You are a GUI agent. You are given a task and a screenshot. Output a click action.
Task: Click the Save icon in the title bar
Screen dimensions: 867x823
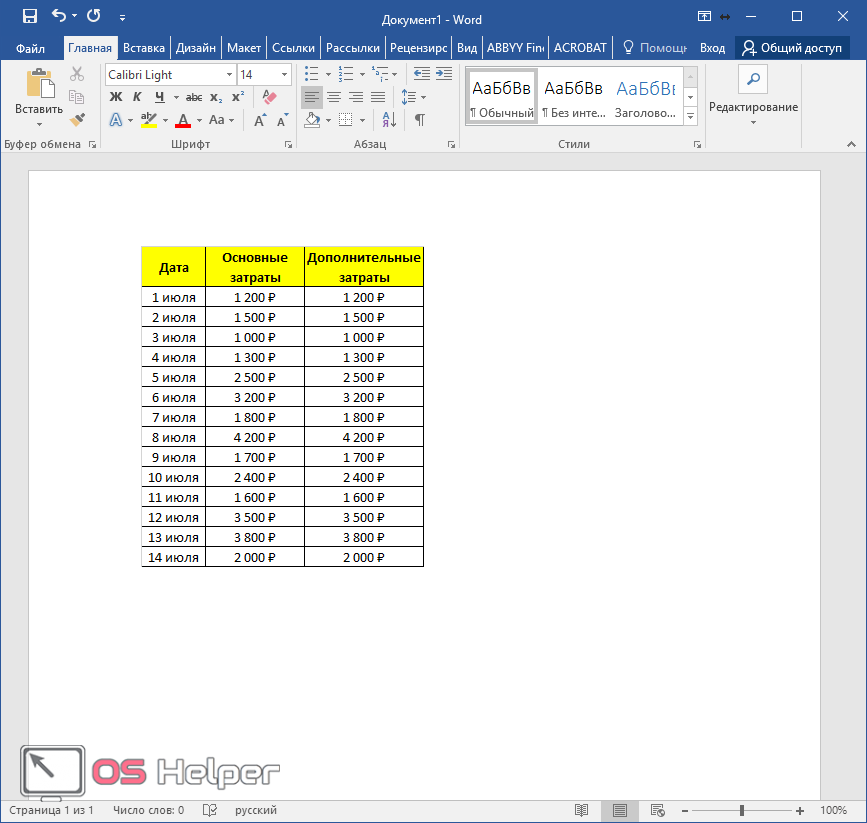(30, 16)
